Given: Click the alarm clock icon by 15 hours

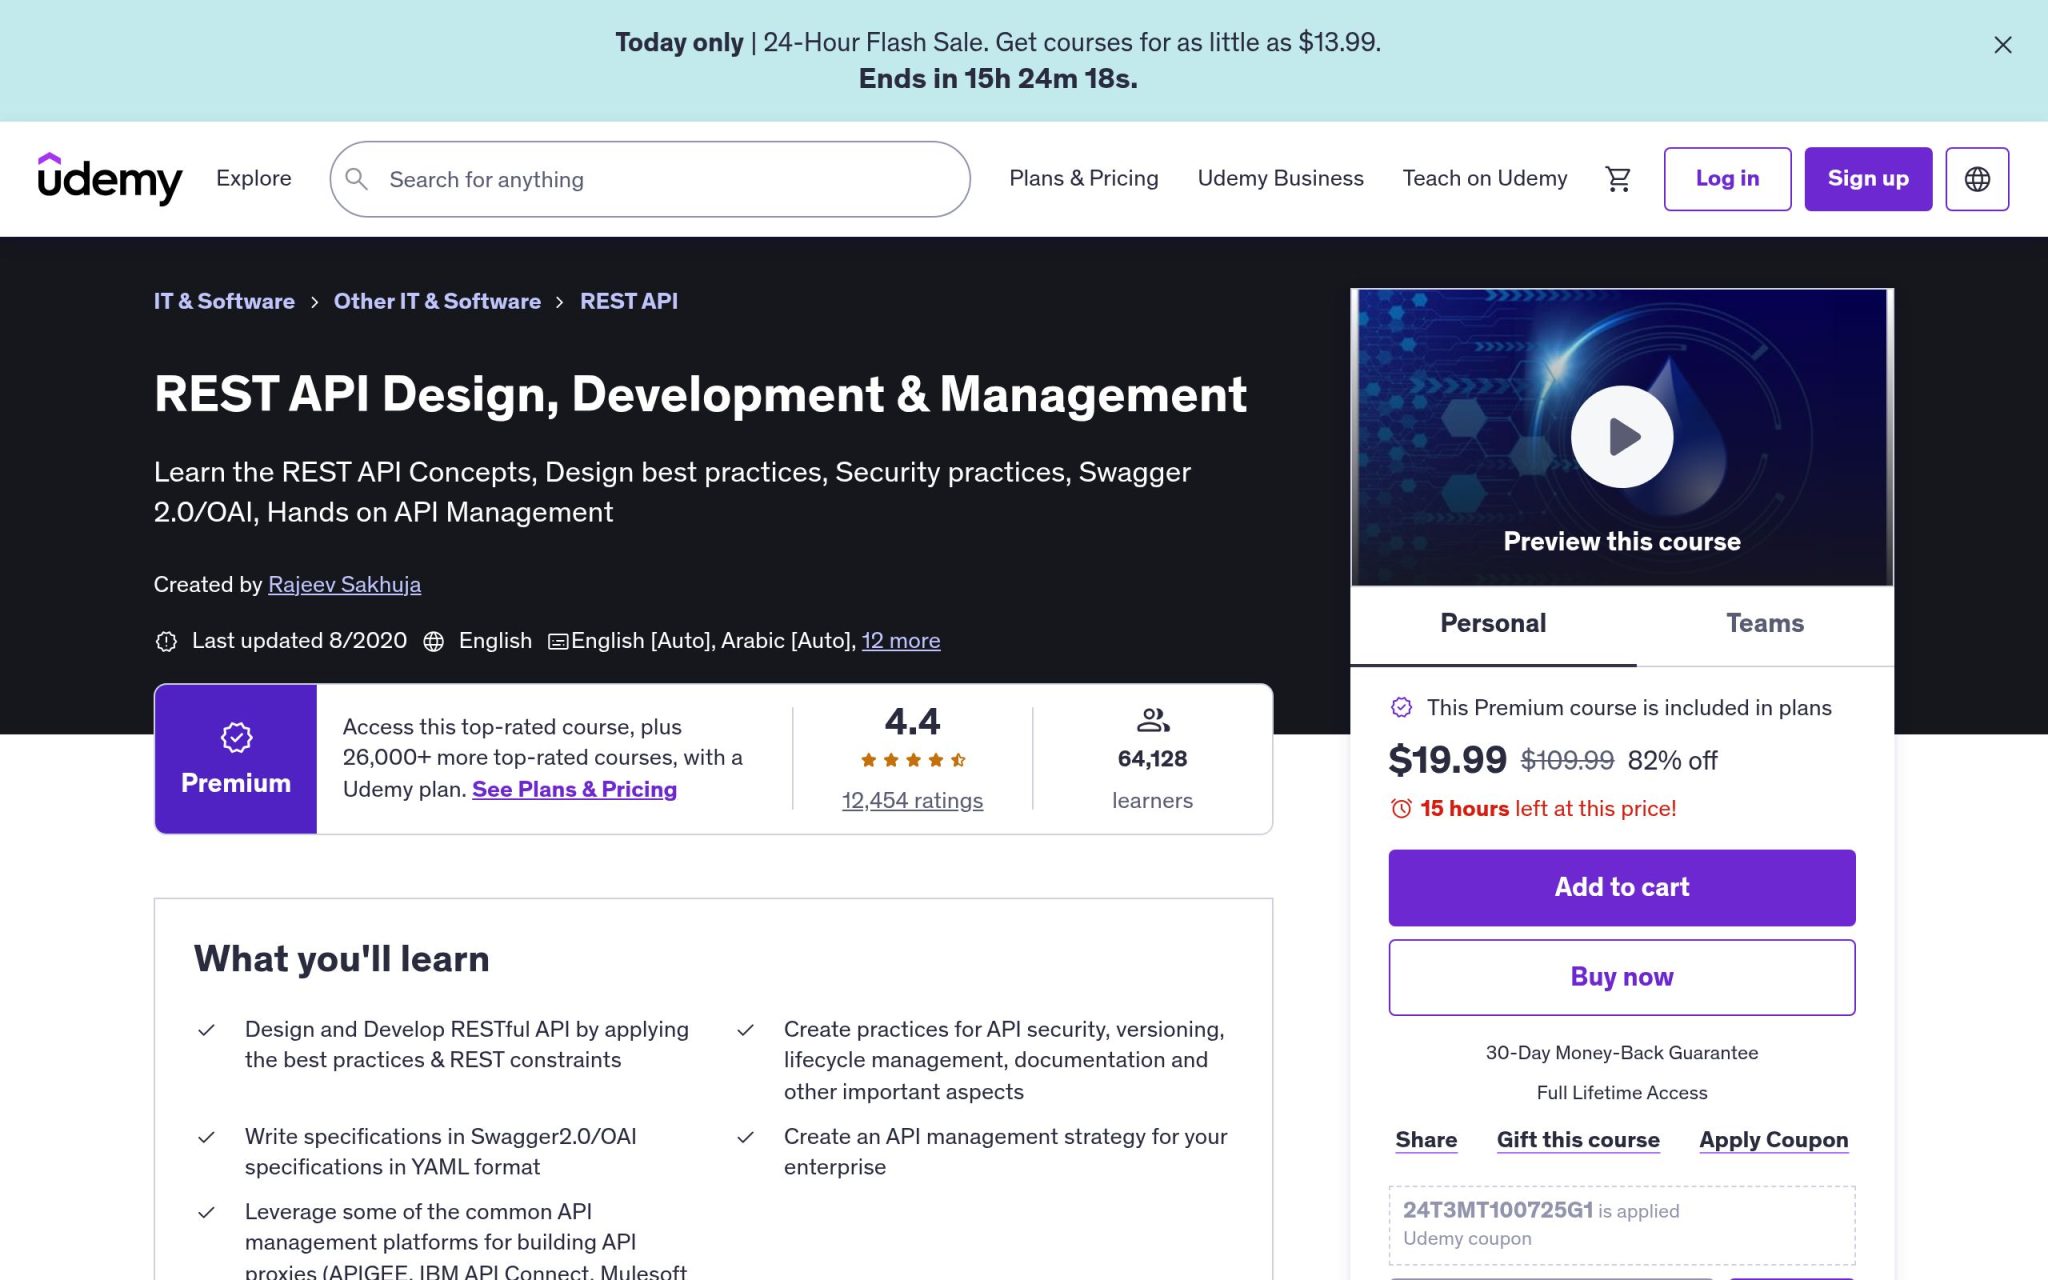Looking at the screenshot, I should [x=1401, y=808].
